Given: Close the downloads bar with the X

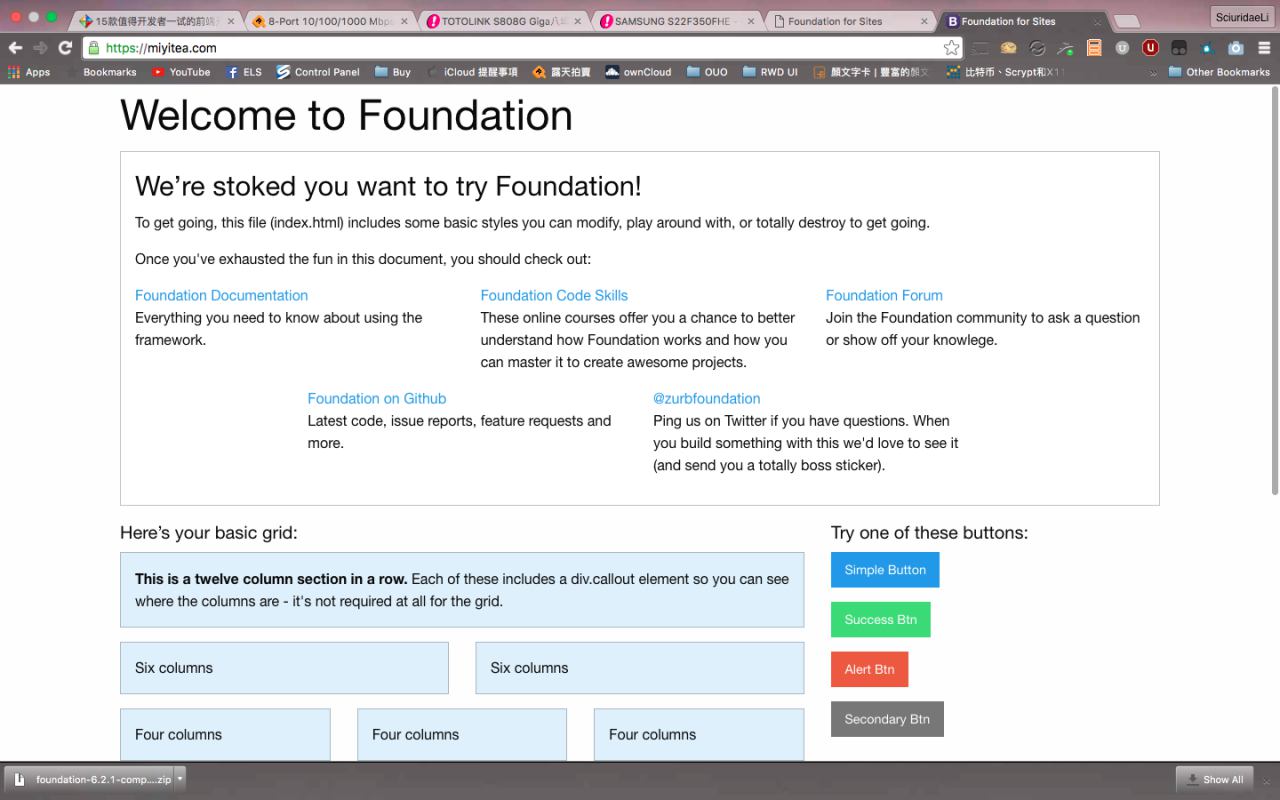Looking at the screenshot, I should click(1265, 779).
